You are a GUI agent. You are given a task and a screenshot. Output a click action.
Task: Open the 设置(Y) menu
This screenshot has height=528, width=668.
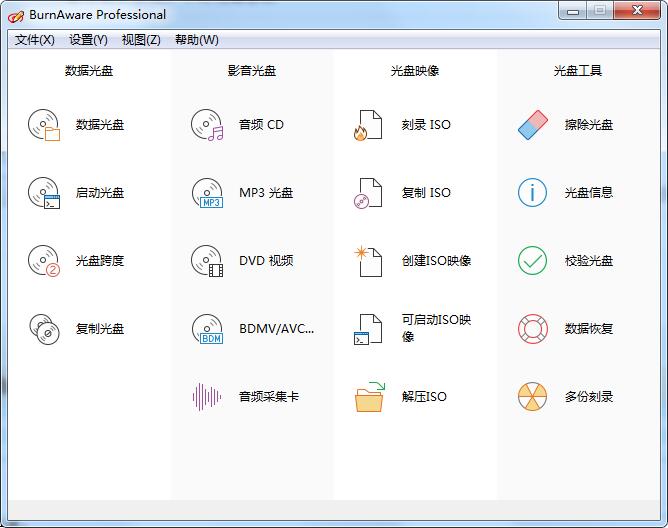pyautogui.click(x=88, y=40)
